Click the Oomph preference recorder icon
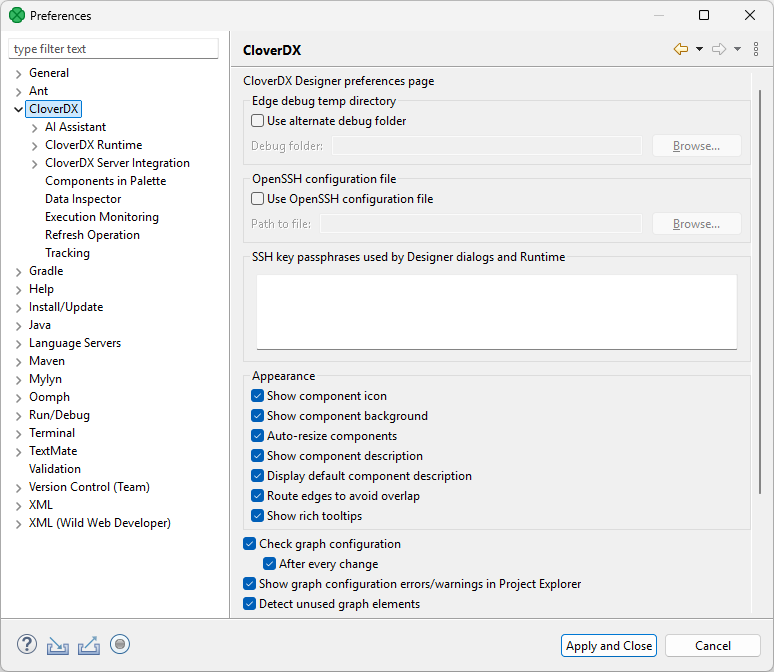Screen dimensions: 774x672 click(120, 644)
